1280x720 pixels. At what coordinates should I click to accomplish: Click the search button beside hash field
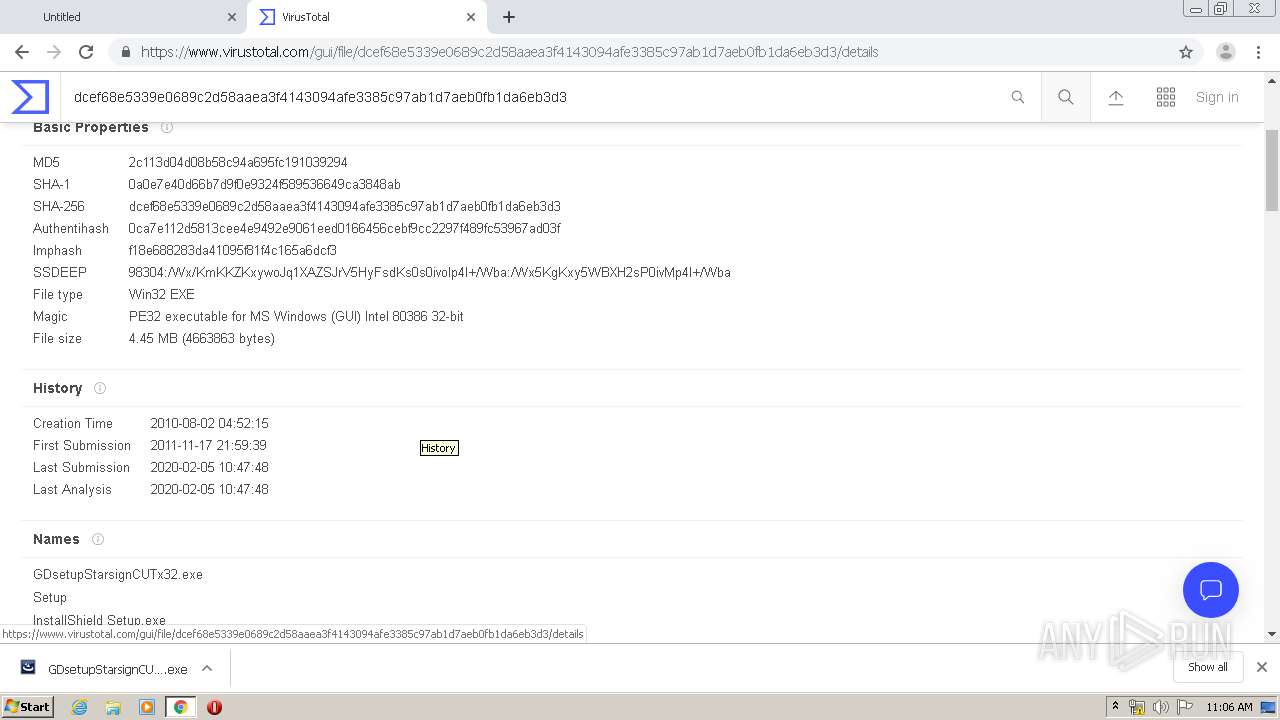tap(1066, 97)
